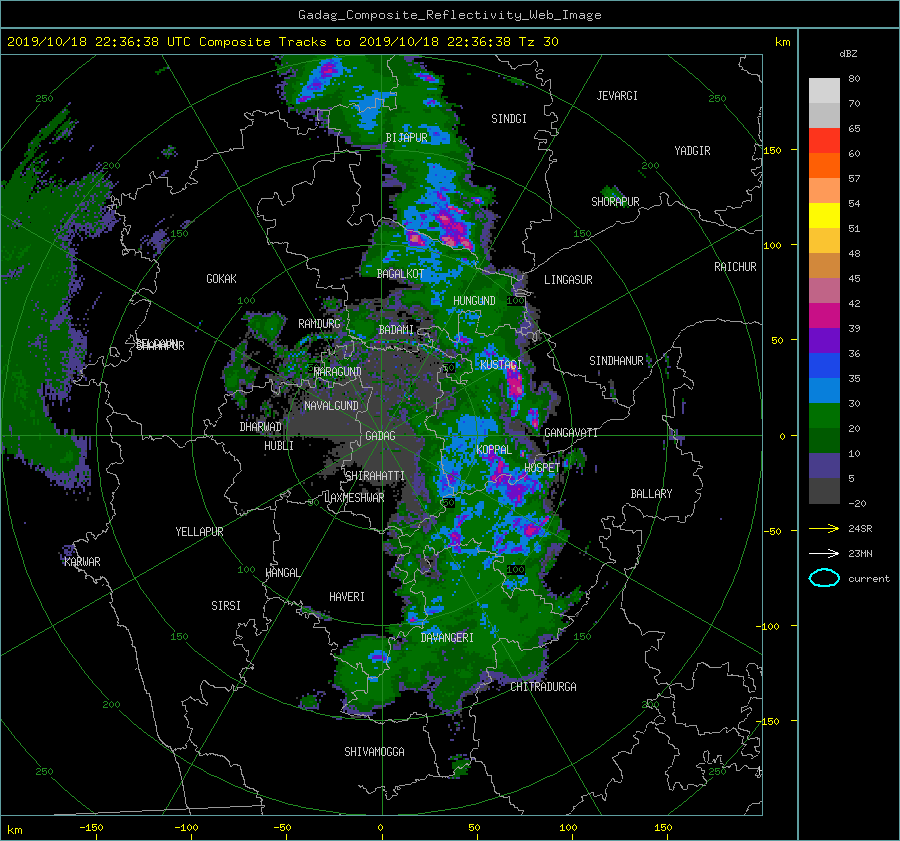This screenshot has width=900, height=841.
Task: Click the YADGIR city label
Action: point(692,151)
